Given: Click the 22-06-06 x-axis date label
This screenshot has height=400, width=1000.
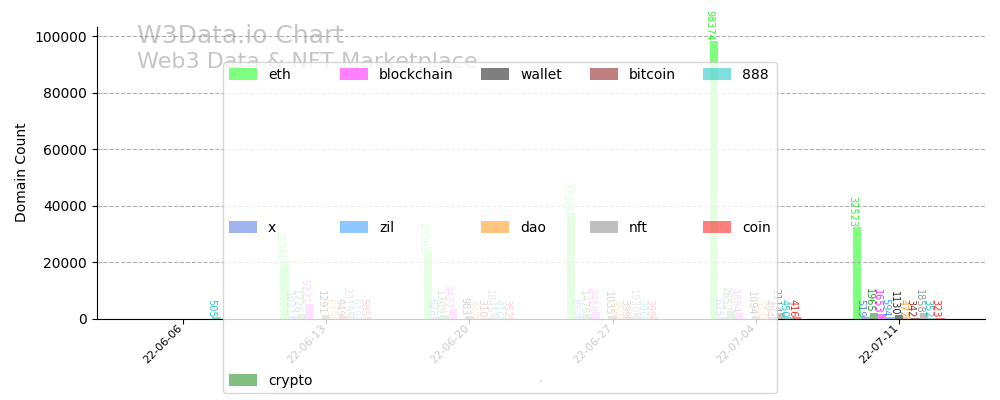Looking at the screenshot, I should coord(163,344).
